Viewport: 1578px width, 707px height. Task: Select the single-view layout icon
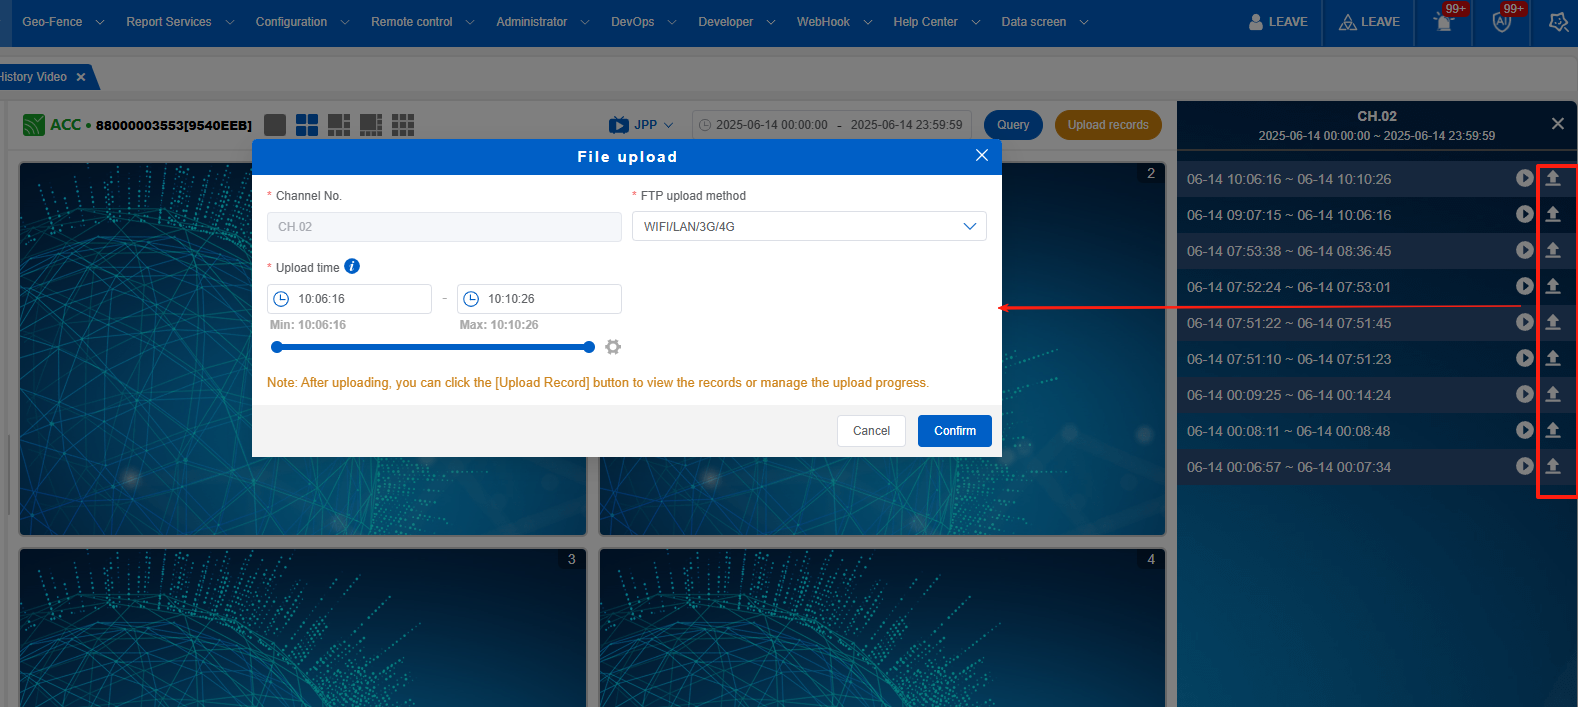(x=275, y=125)
